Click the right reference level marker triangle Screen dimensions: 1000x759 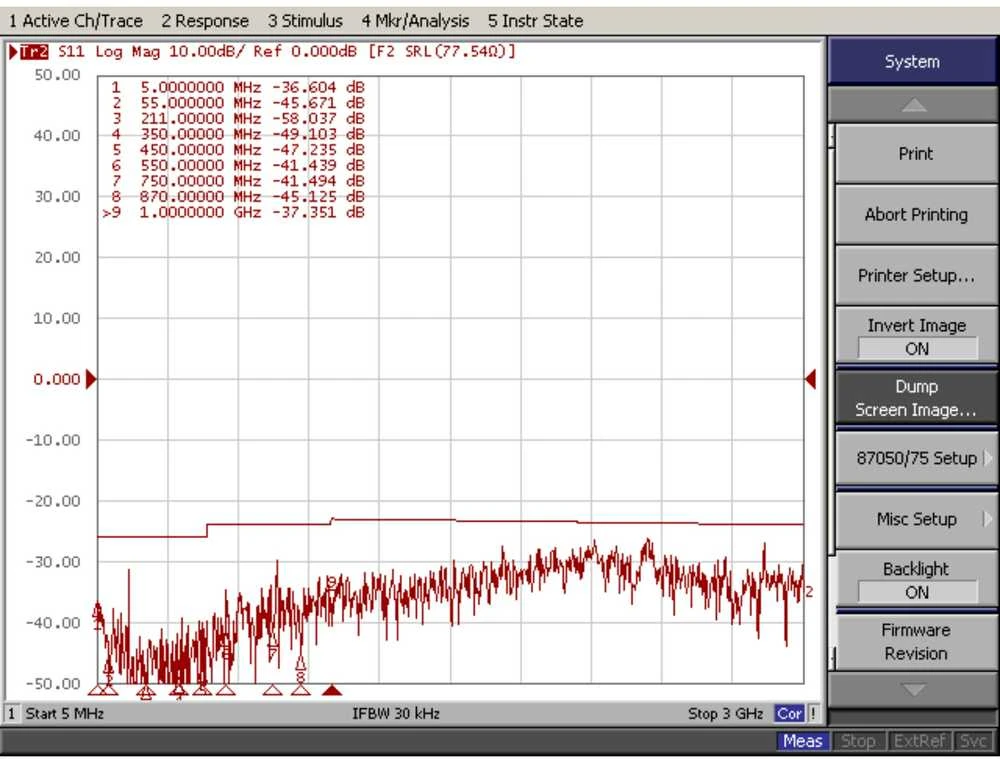pos(811,379)
